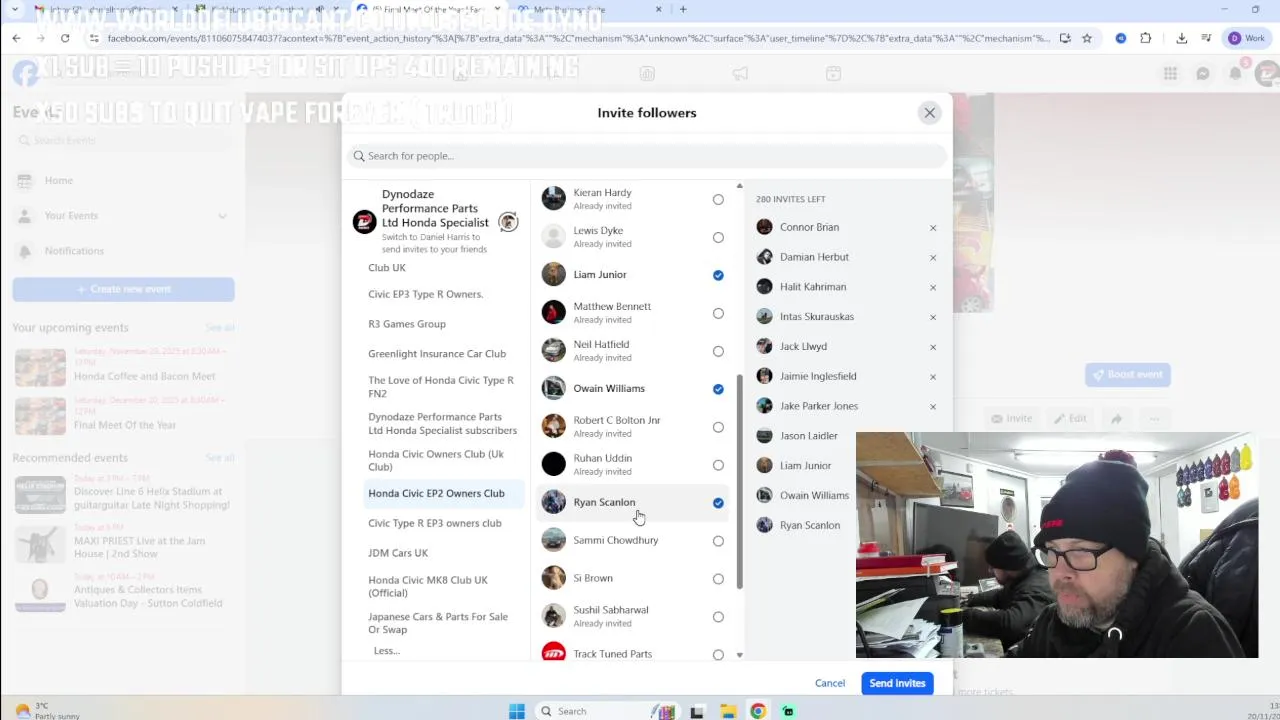Select Track Tuned Parts row
Screen dimensions: 1280x720
[633, 653]
